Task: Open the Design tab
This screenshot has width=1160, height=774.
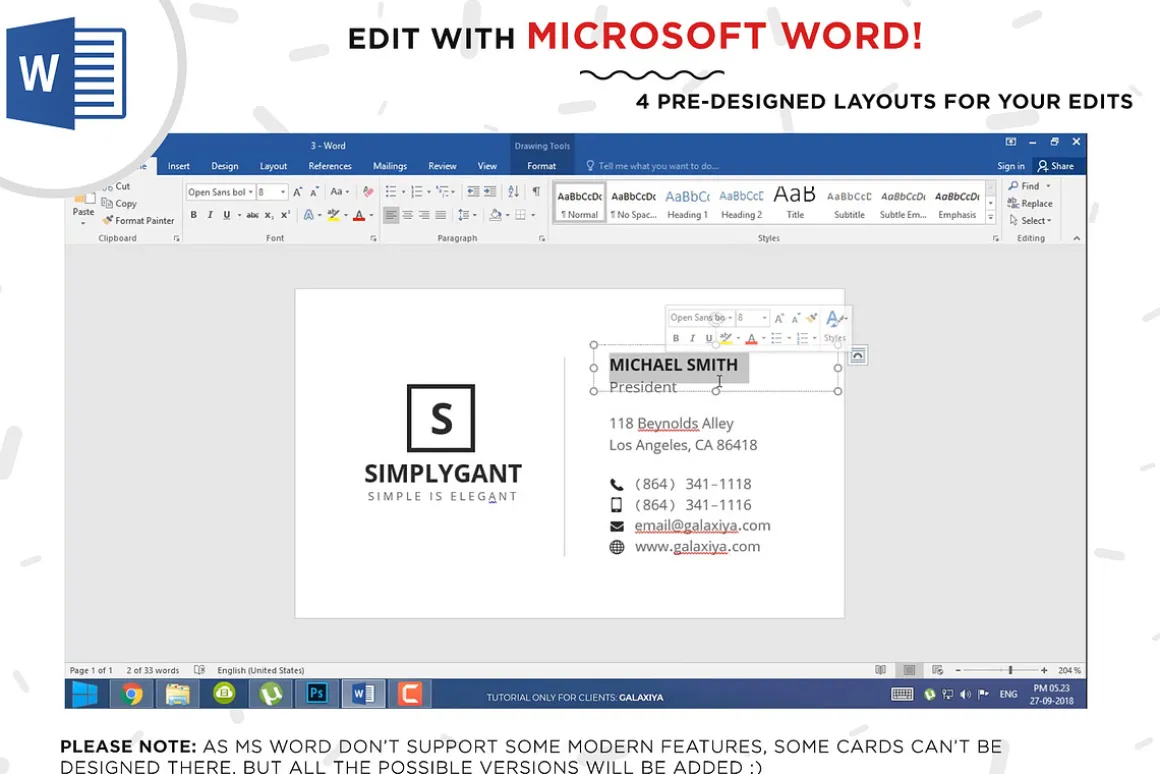Action: tap(225, 166)
